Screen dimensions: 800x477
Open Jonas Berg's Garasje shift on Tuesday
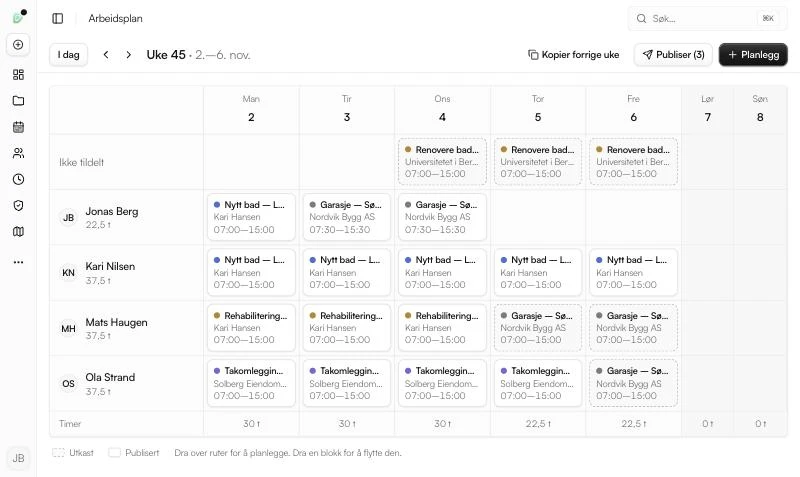[347, 217]
